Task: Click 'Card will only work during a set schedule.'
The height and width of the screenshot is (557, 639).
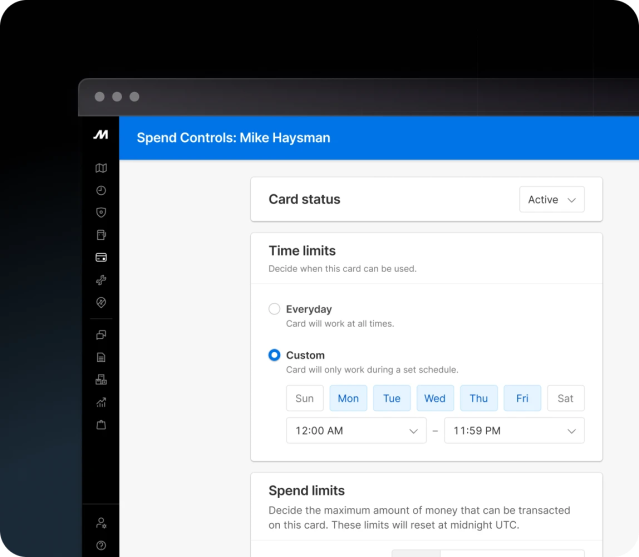Action: (x=372, y=370)
